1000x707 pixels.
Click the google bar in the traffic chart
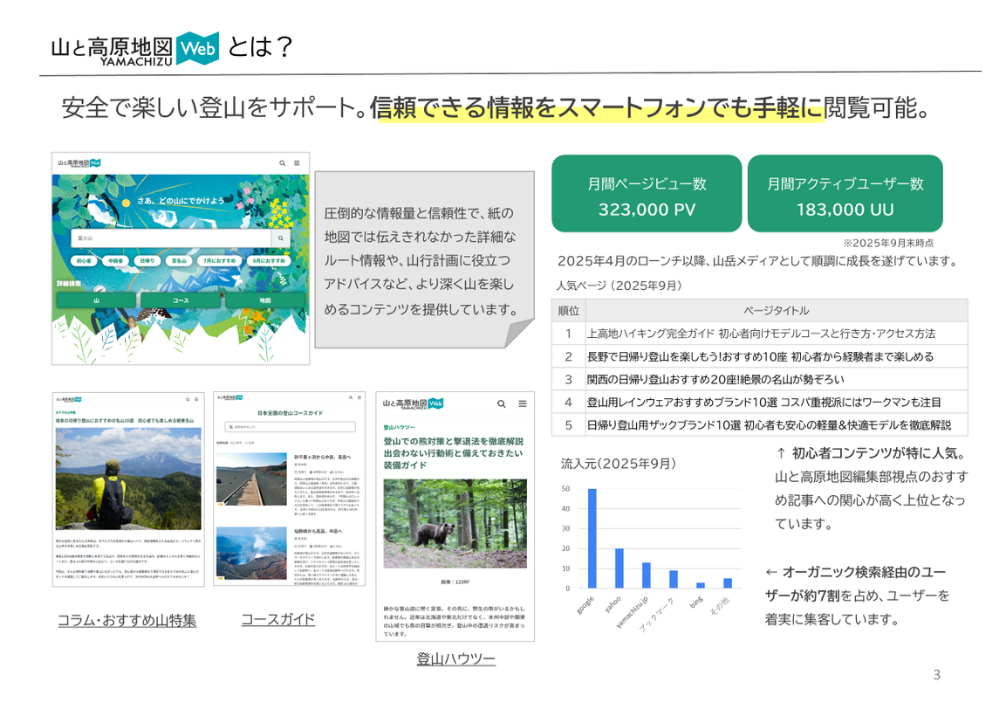pyautogui.click(x=592, y=538)
